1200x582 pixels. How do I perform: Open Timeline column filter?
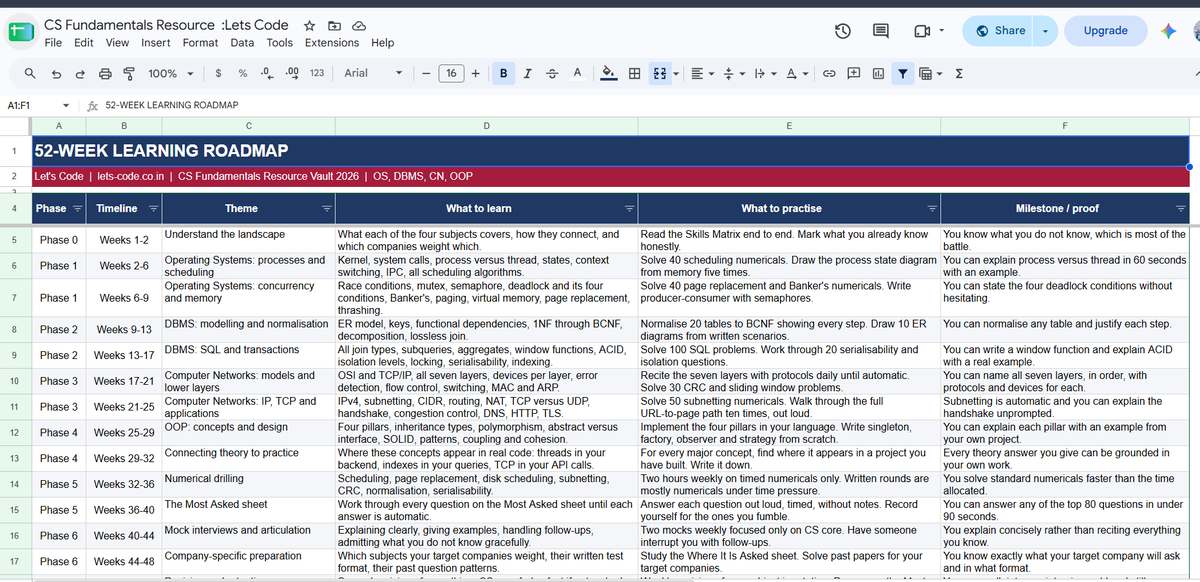point(153,209)
